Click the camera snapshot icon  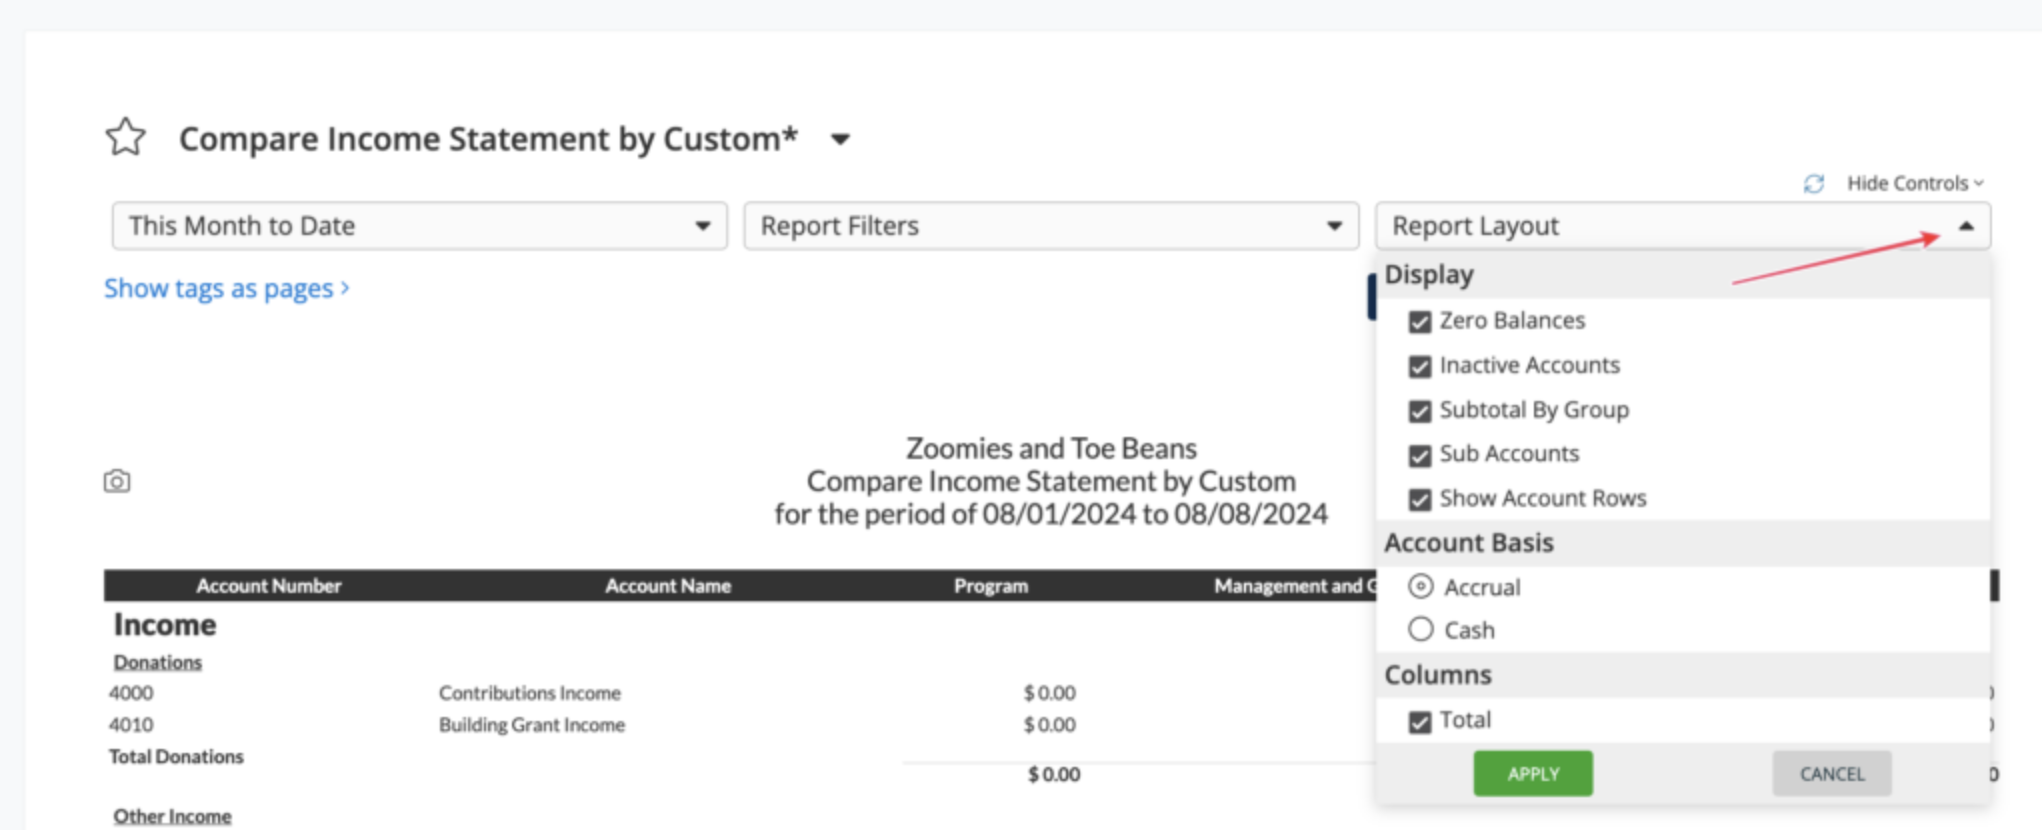pyautogui.click(x=117, y=481)
